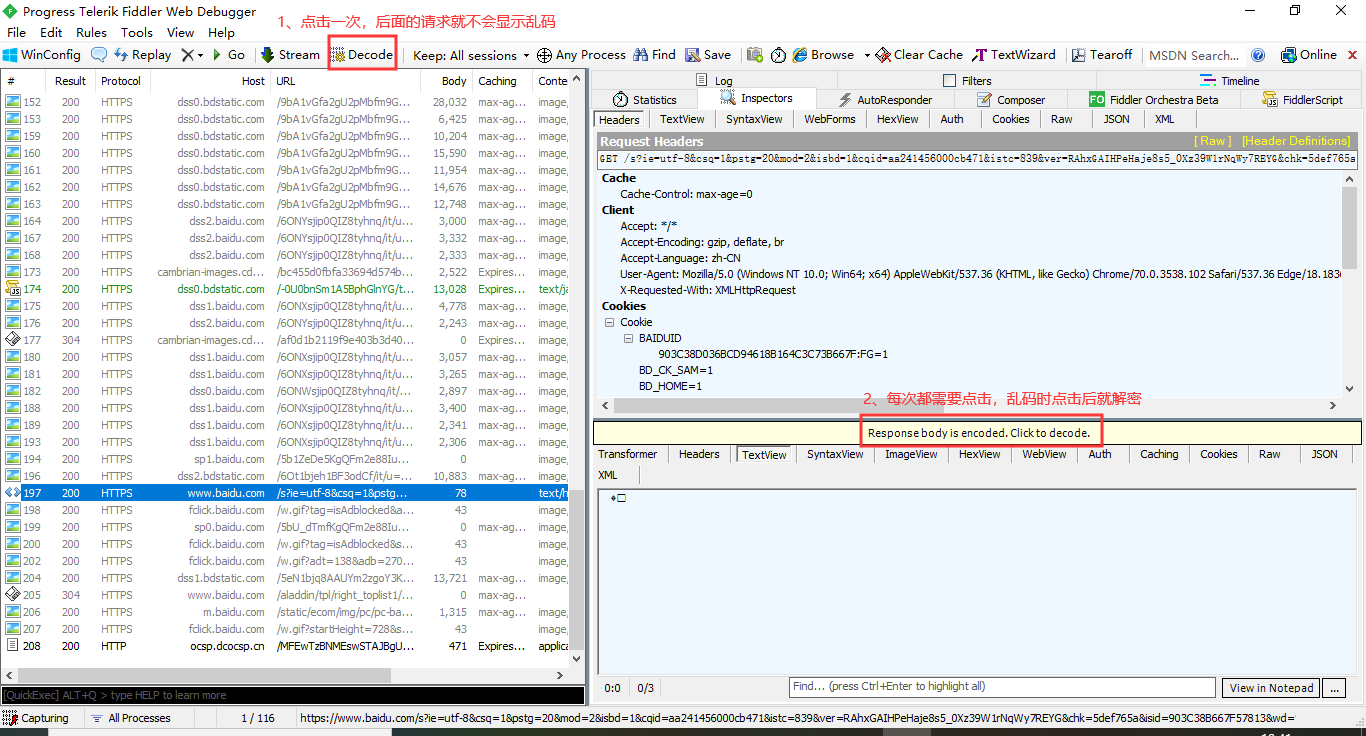Switch to the WebView response tab
The width and height of the screenshot is (1366, 736).
[1043, 453]
